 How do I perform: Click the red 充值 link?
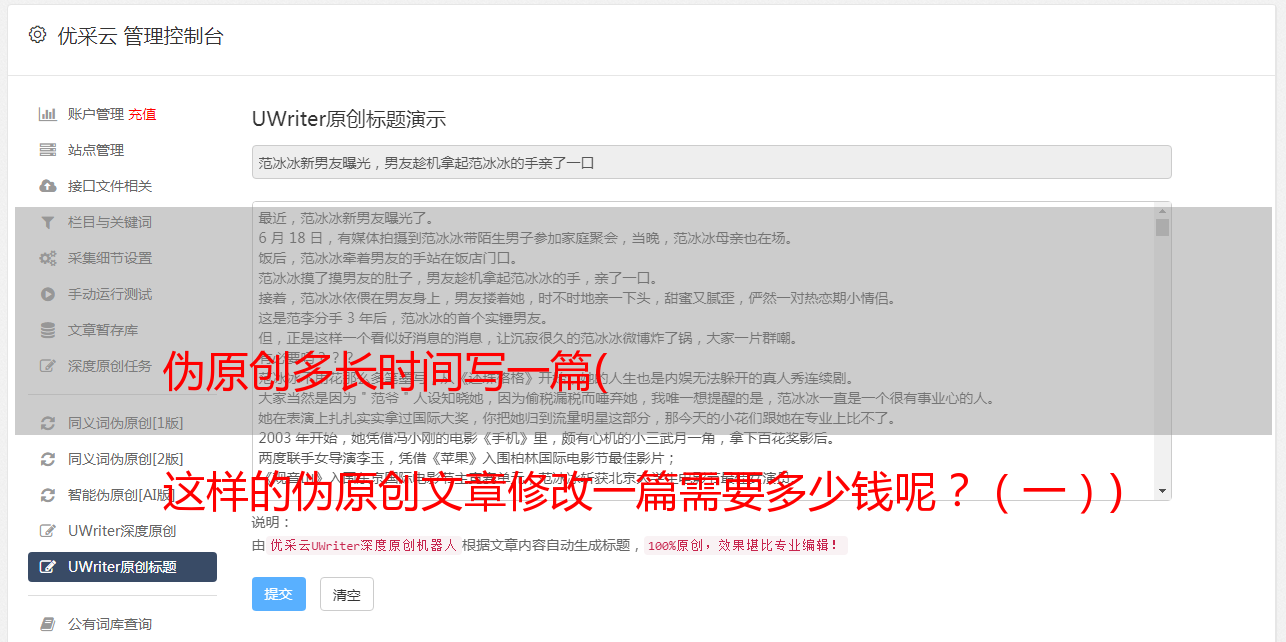click(142, 114)
